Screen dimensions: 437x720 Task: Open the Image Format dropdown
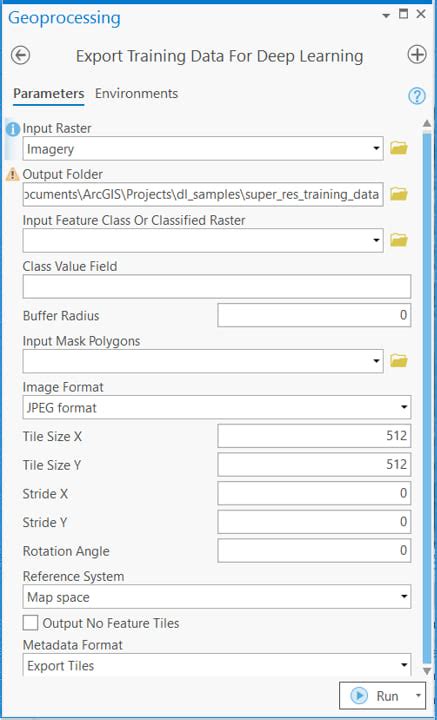pyautogui.click(x=403, y=407)
